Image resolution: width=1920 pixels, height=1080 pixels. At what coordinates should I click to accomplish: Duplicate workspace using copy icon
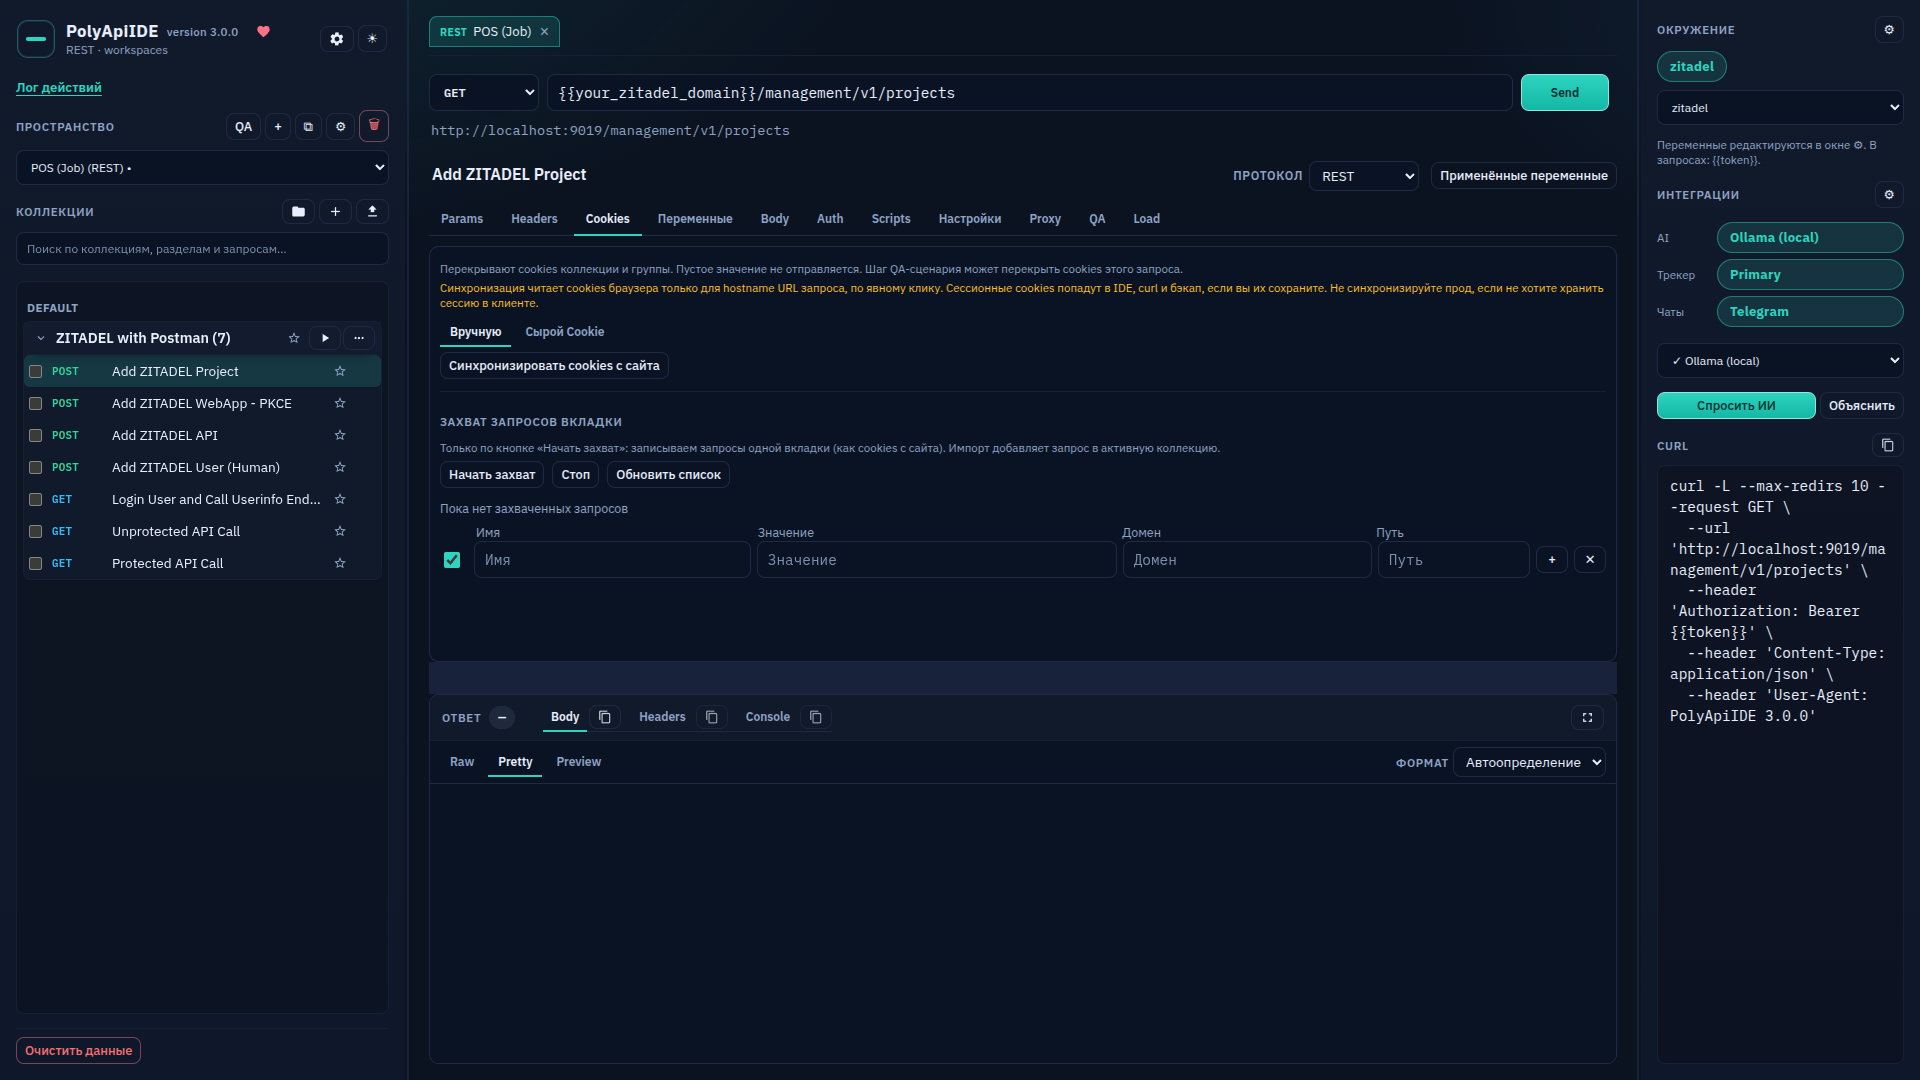point(308,127)
